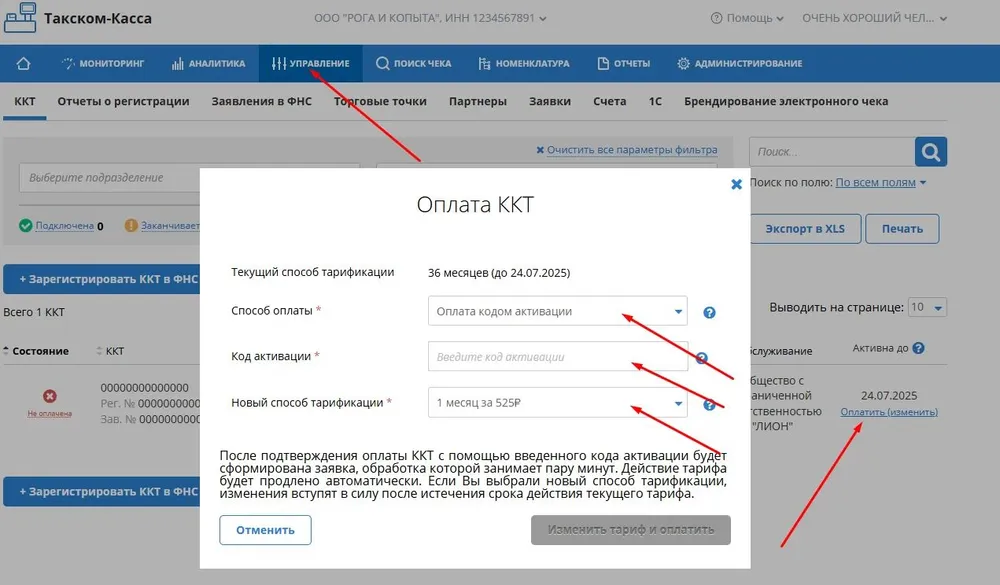Click the Такском-Касса cash register logo
The width and height of the screenshot is (1000, 585).
point(20,17)
